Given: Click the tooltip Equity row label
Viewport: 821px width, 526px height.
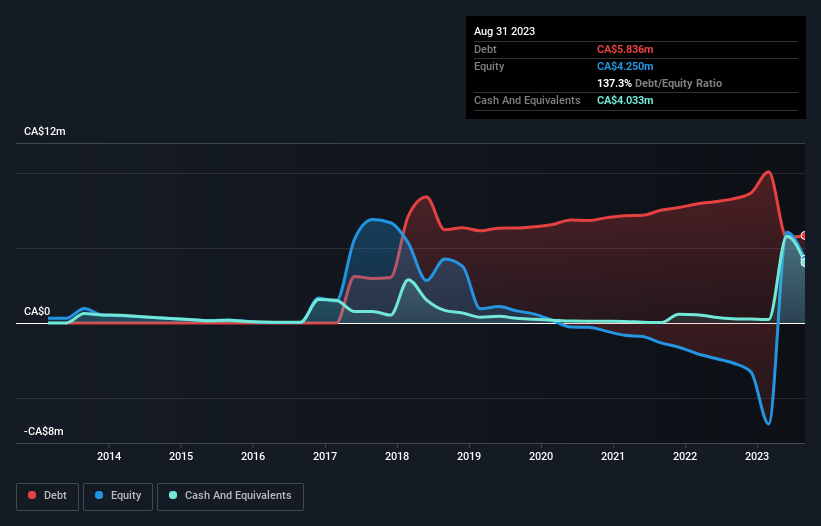Looking at the screenshot, I should coord(489,66).
